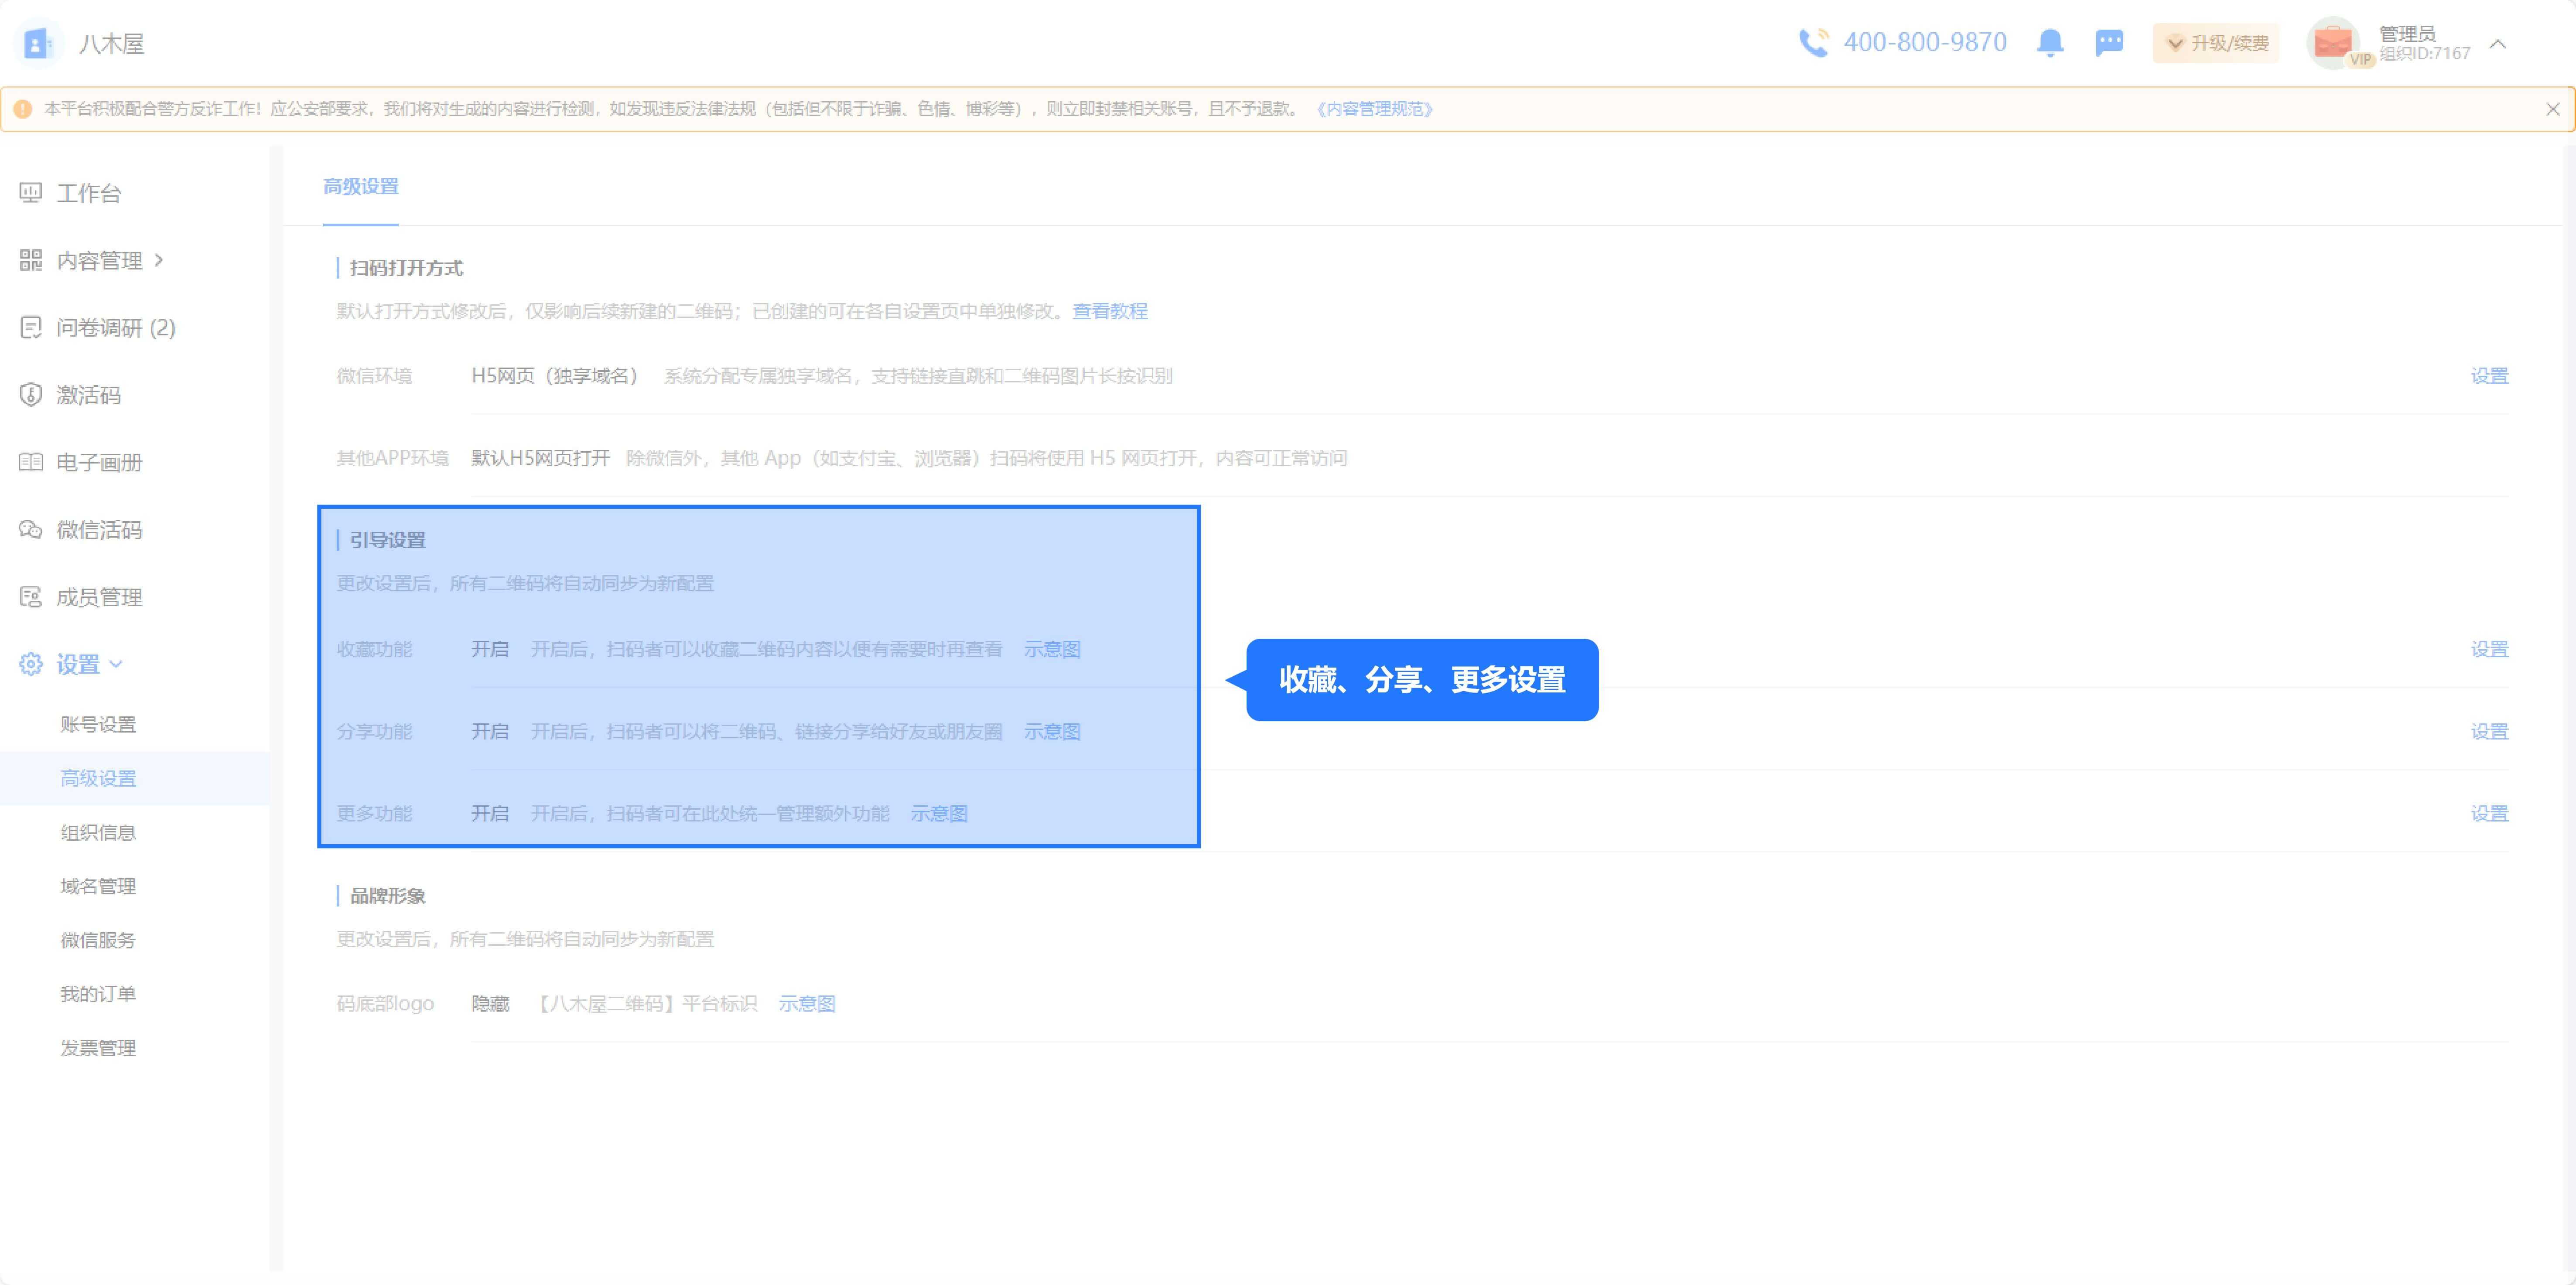
Task: Toggle the admin account dropdown arrow
Action: coord(2497,44)
